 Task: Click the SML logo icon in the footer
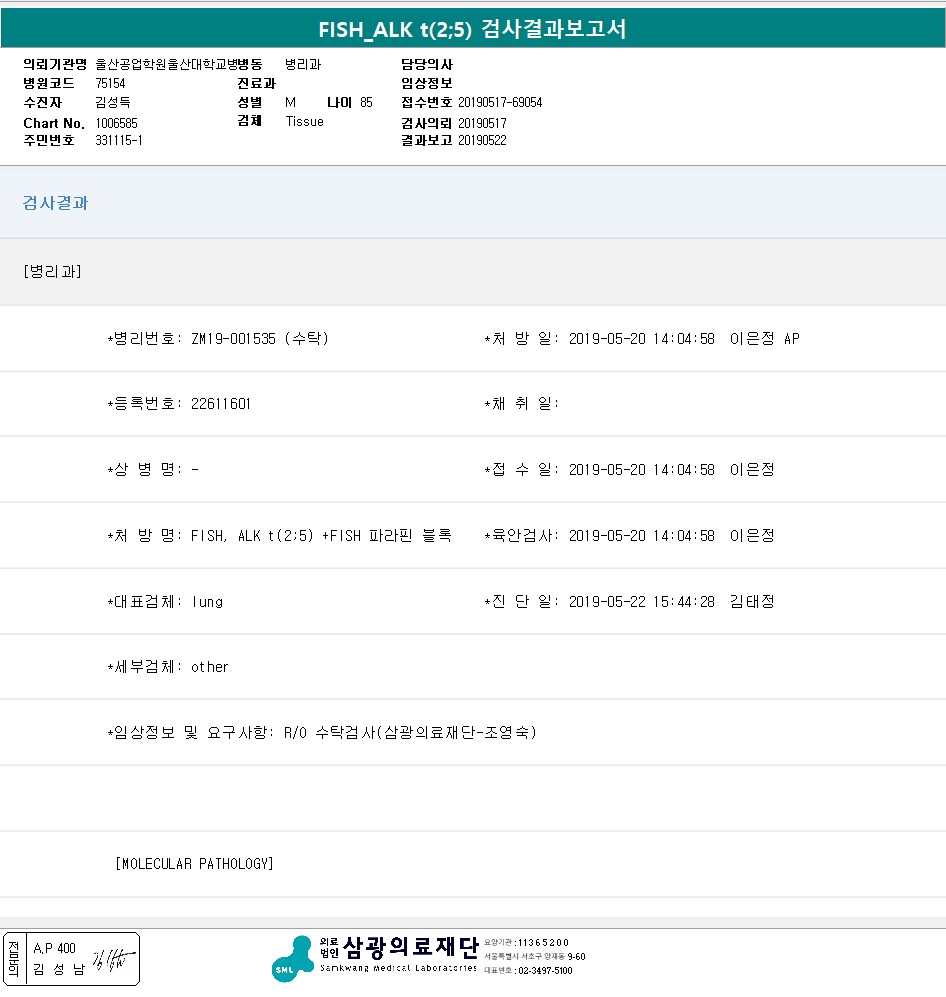pos(292,959)
